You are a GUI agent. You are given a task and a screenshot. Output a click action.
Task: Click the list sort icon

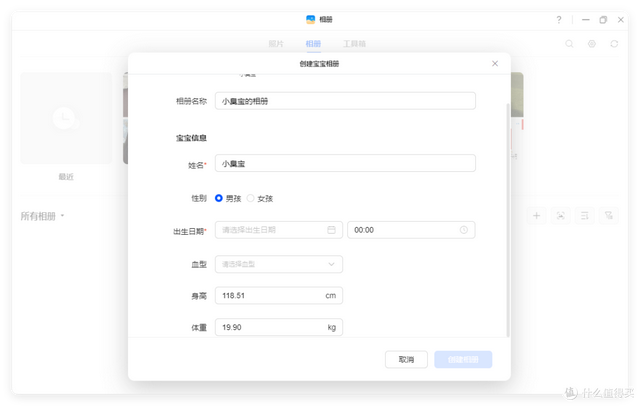point(584,215)
